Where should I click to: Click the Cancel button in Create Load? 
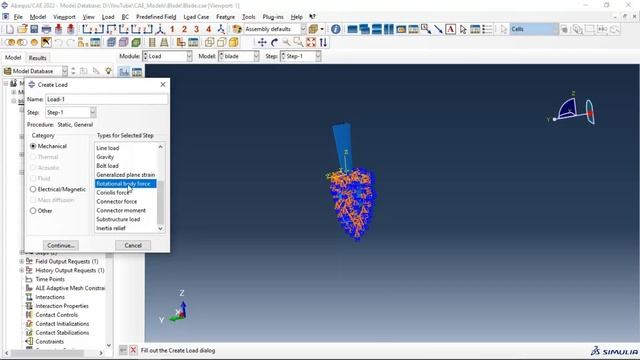133,245
